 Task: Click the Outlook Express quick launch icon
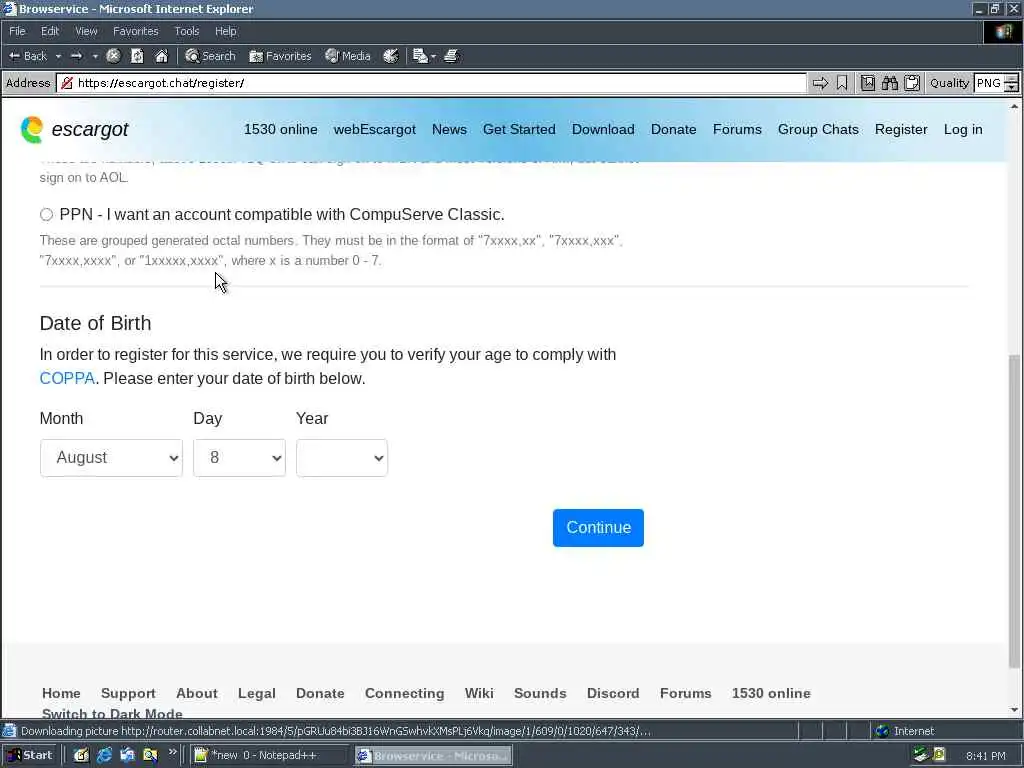[127, 756]
